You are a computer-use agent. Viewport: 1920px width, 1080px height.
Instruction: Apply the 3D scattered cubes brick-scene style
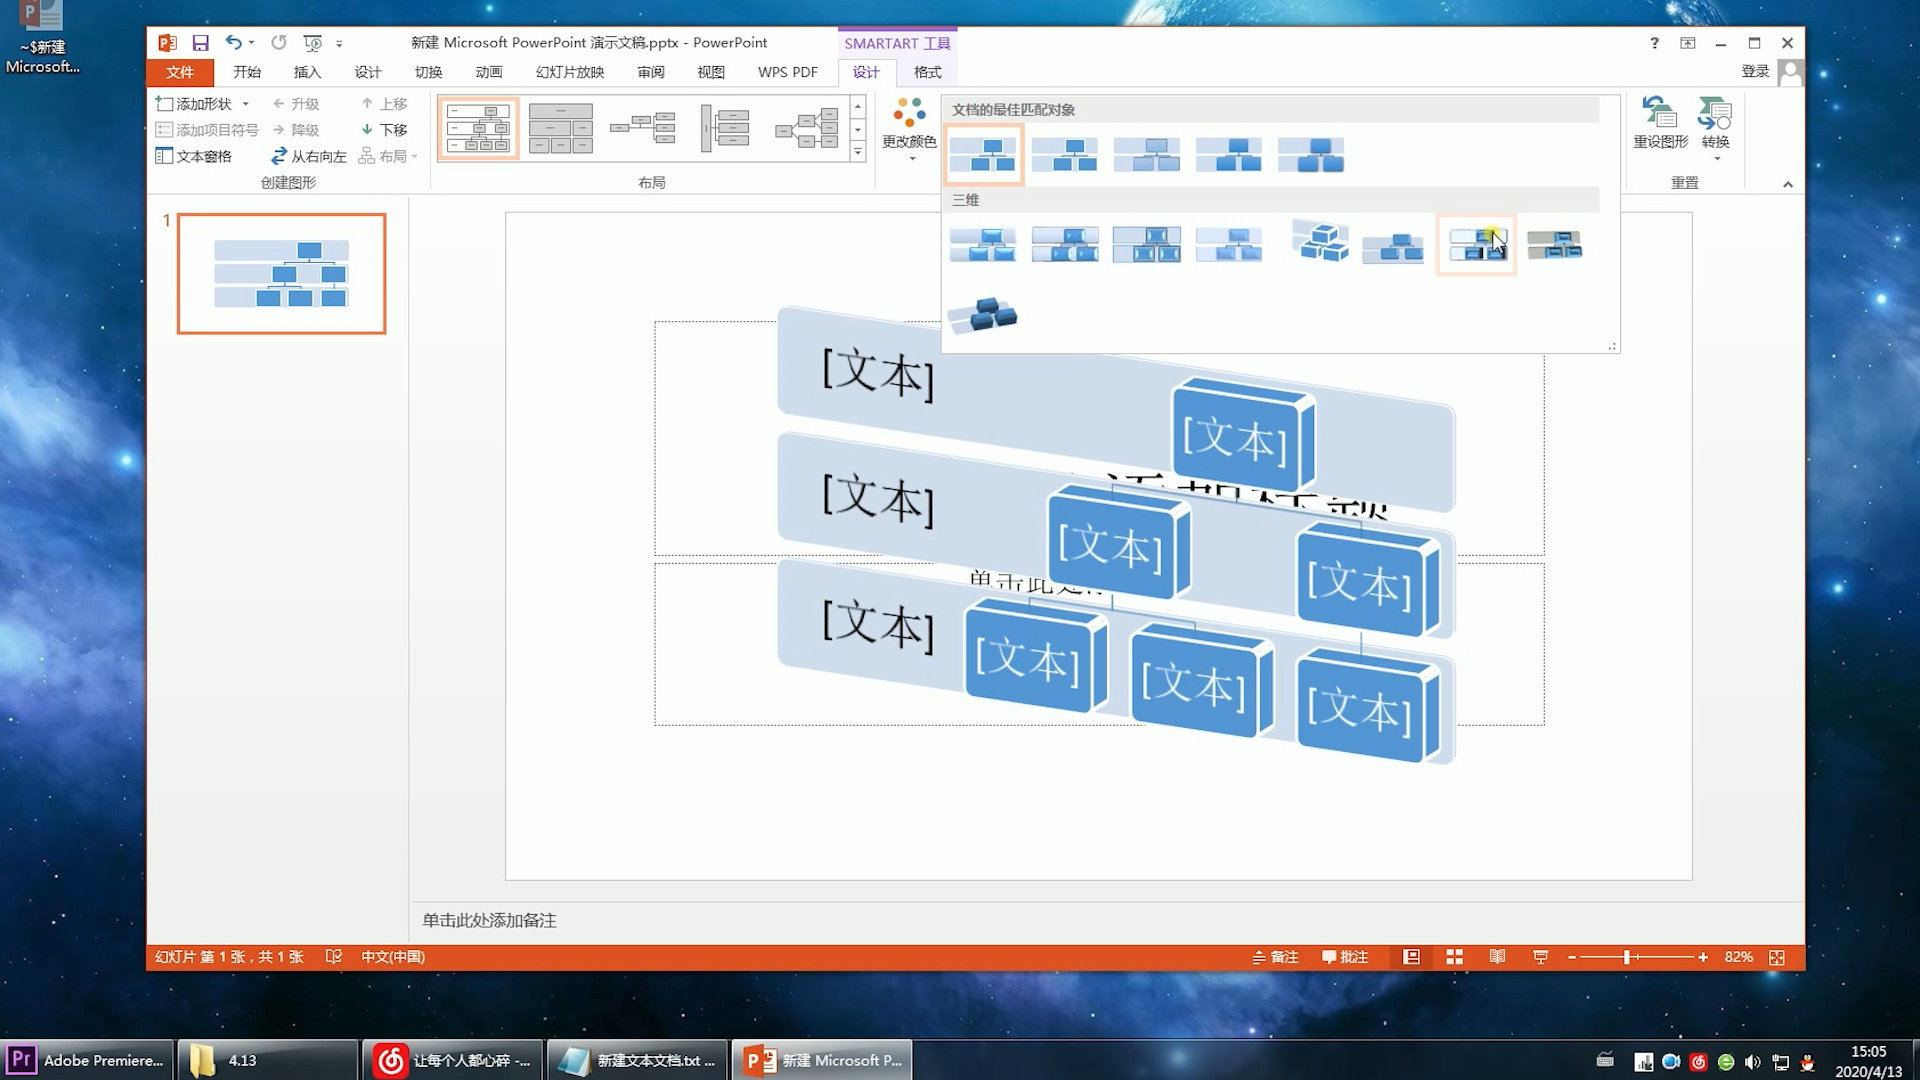click(x=1320, y=241)
